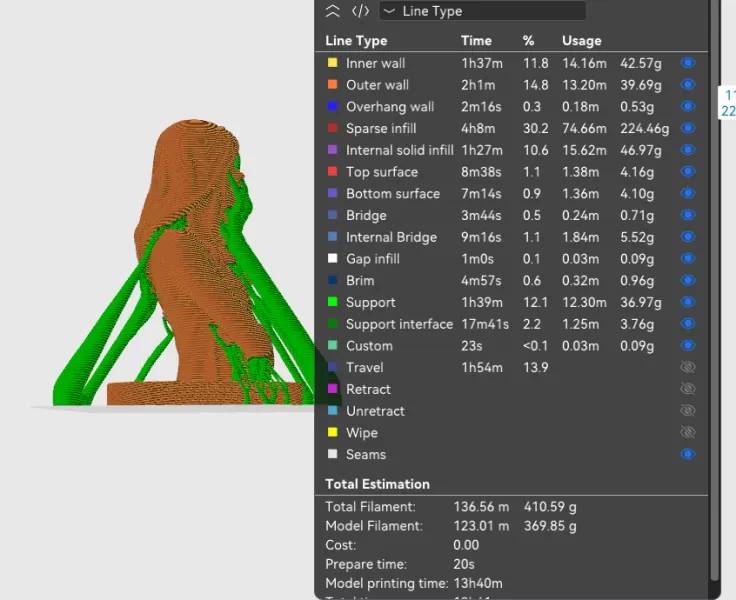
Task: Click the yellow Wipe color swatch
Action: 332,432
